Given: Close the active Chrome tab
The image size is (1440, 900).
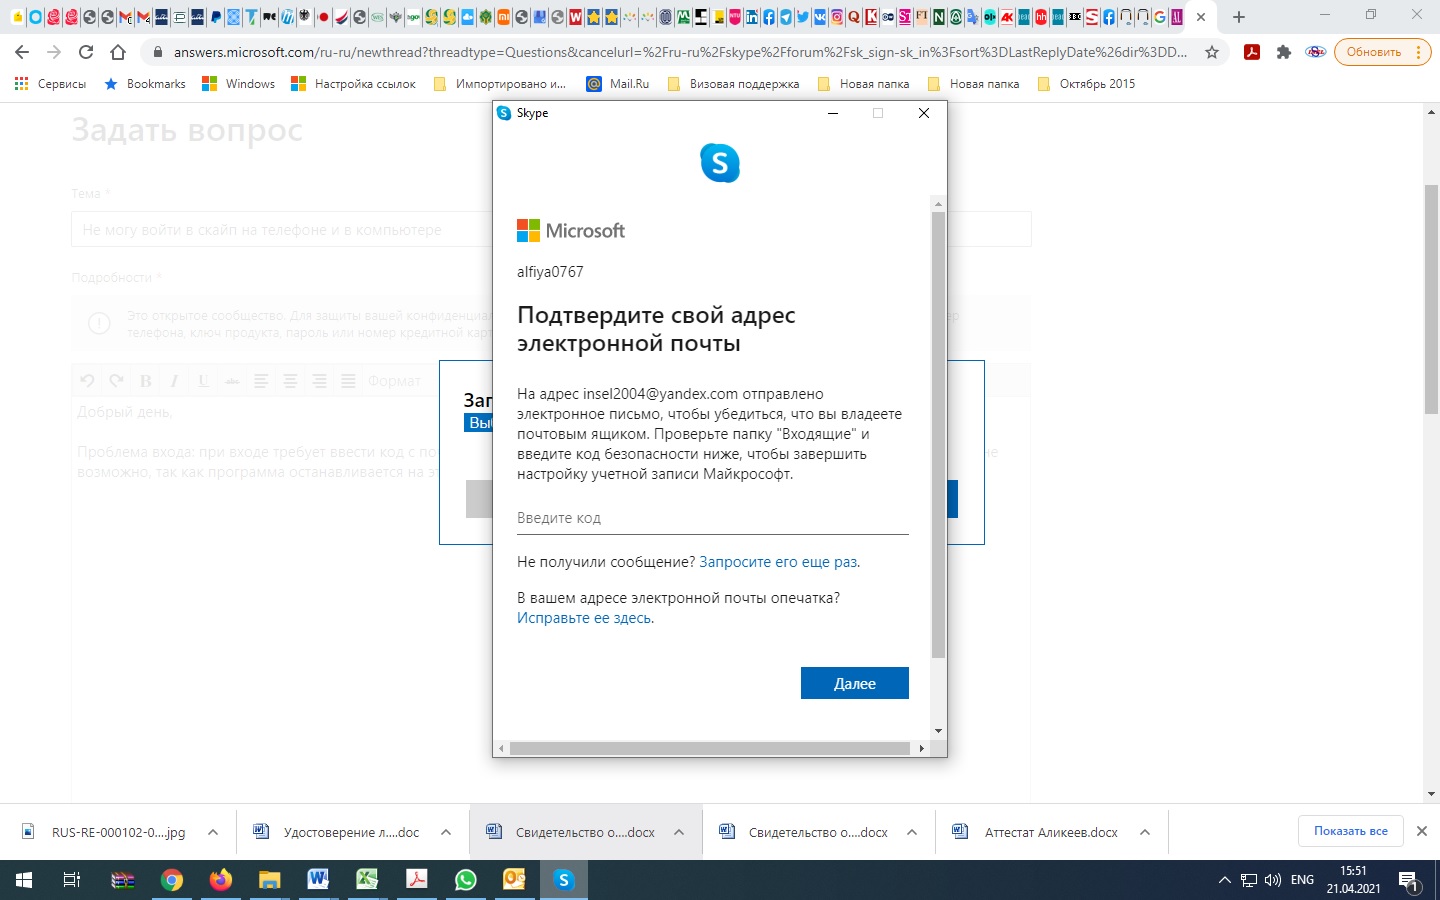Looking at the screenshot, I should (x=1201, y=17).
